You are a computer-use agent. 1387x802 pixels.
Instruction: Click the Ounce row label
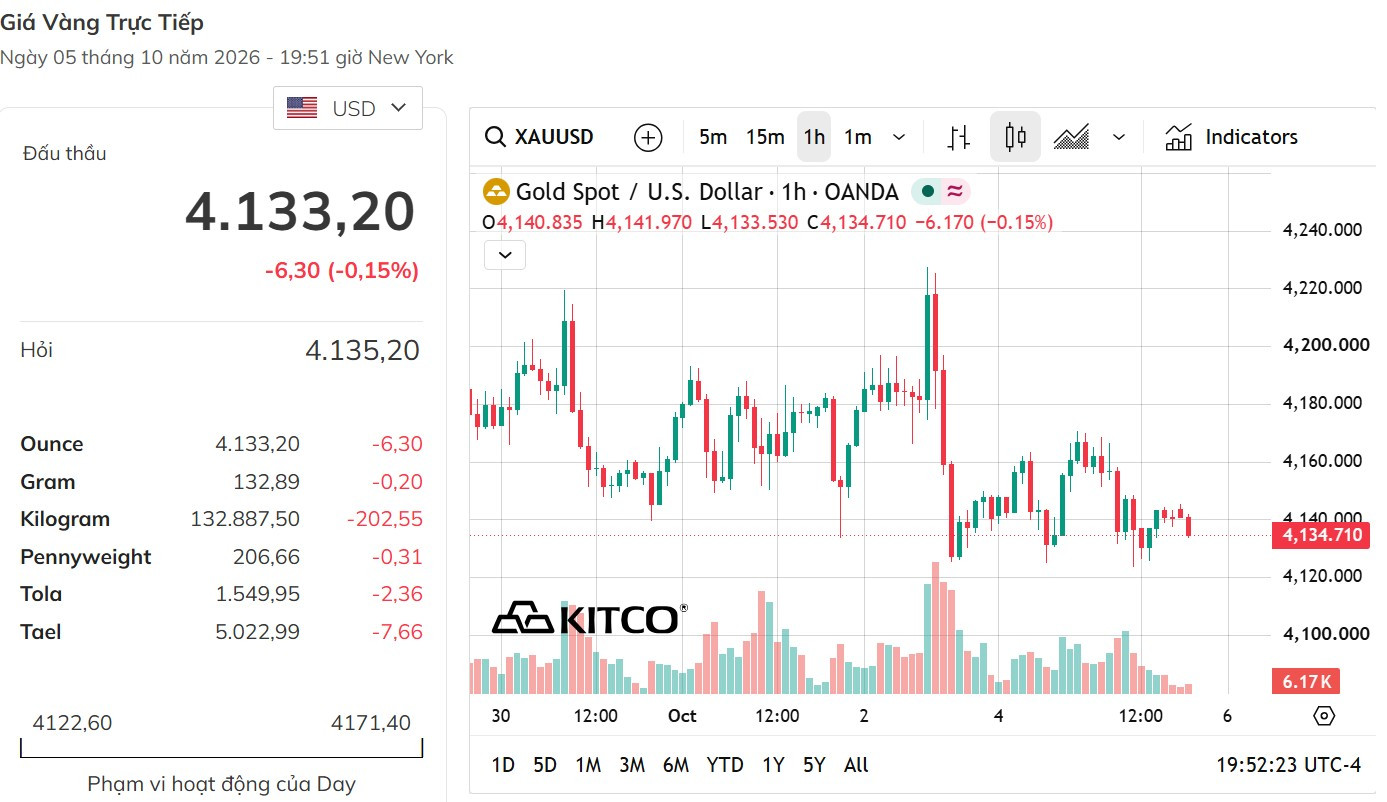[x=52, y=444]
